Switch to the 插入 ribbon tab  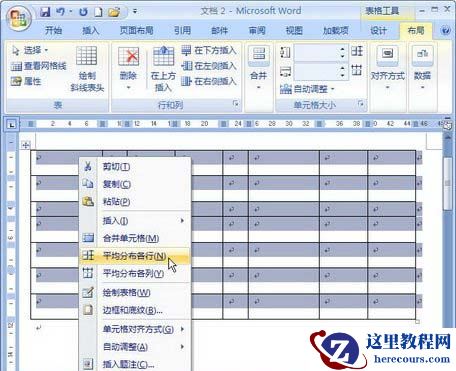point(91,31)
